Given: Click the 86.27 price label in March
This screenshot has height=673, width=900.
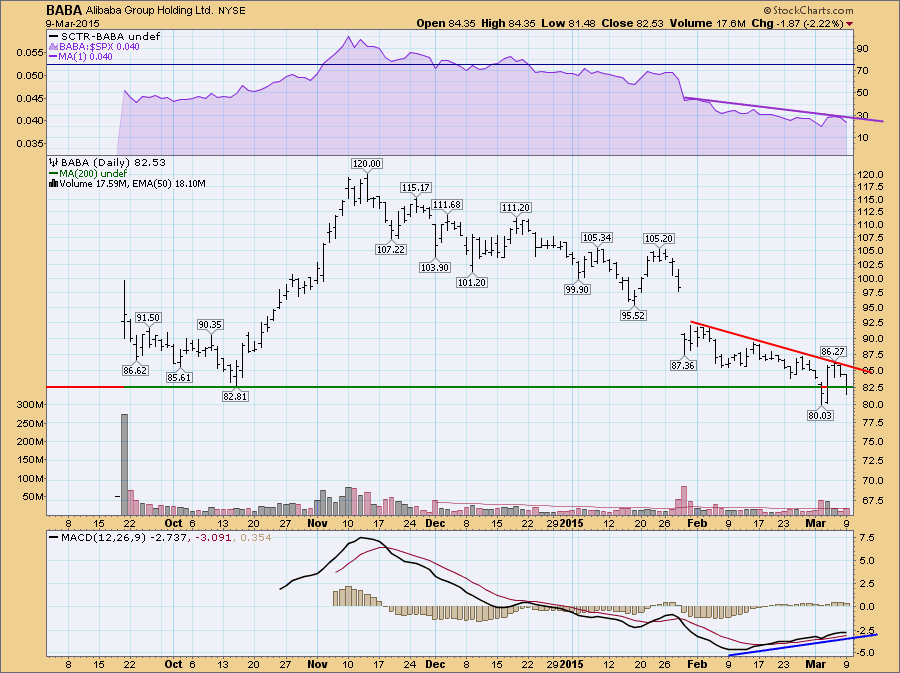Looking at the screenshot, I should 833,352.
